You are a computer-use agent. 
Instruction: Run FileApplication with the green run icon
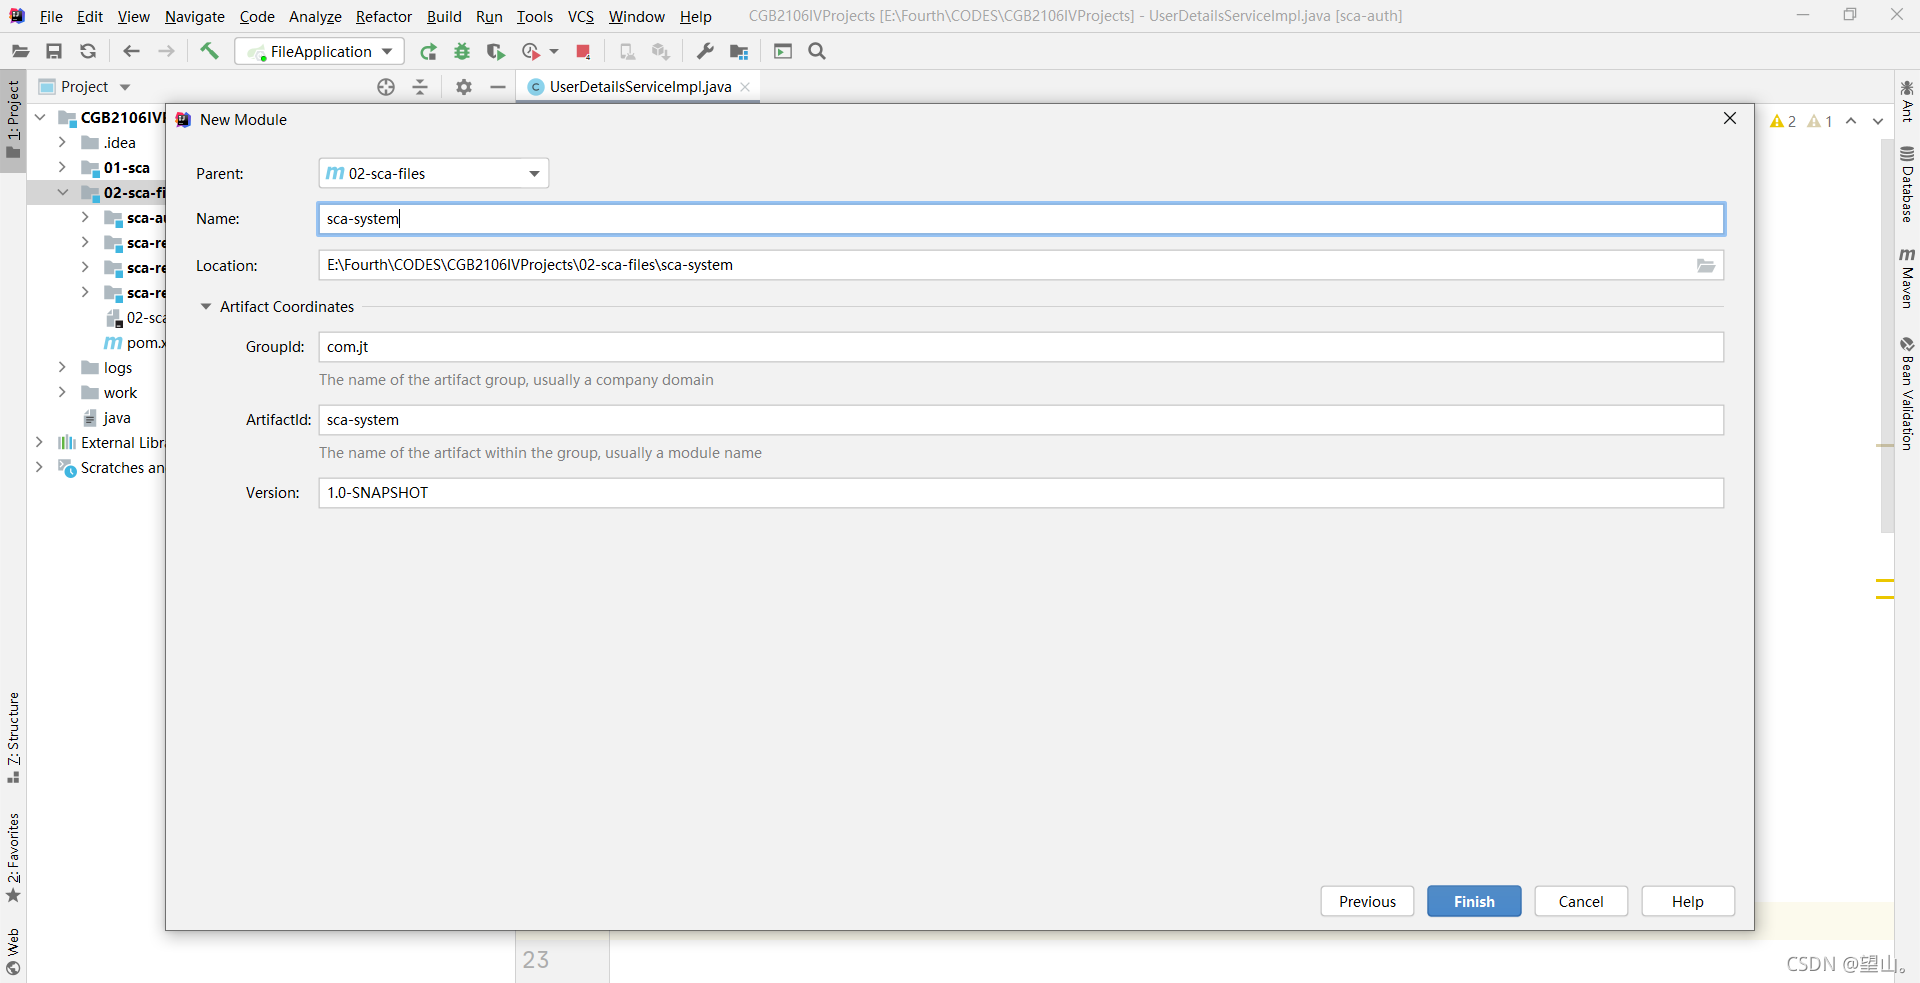pyautogui.click(x=428, y=51)
